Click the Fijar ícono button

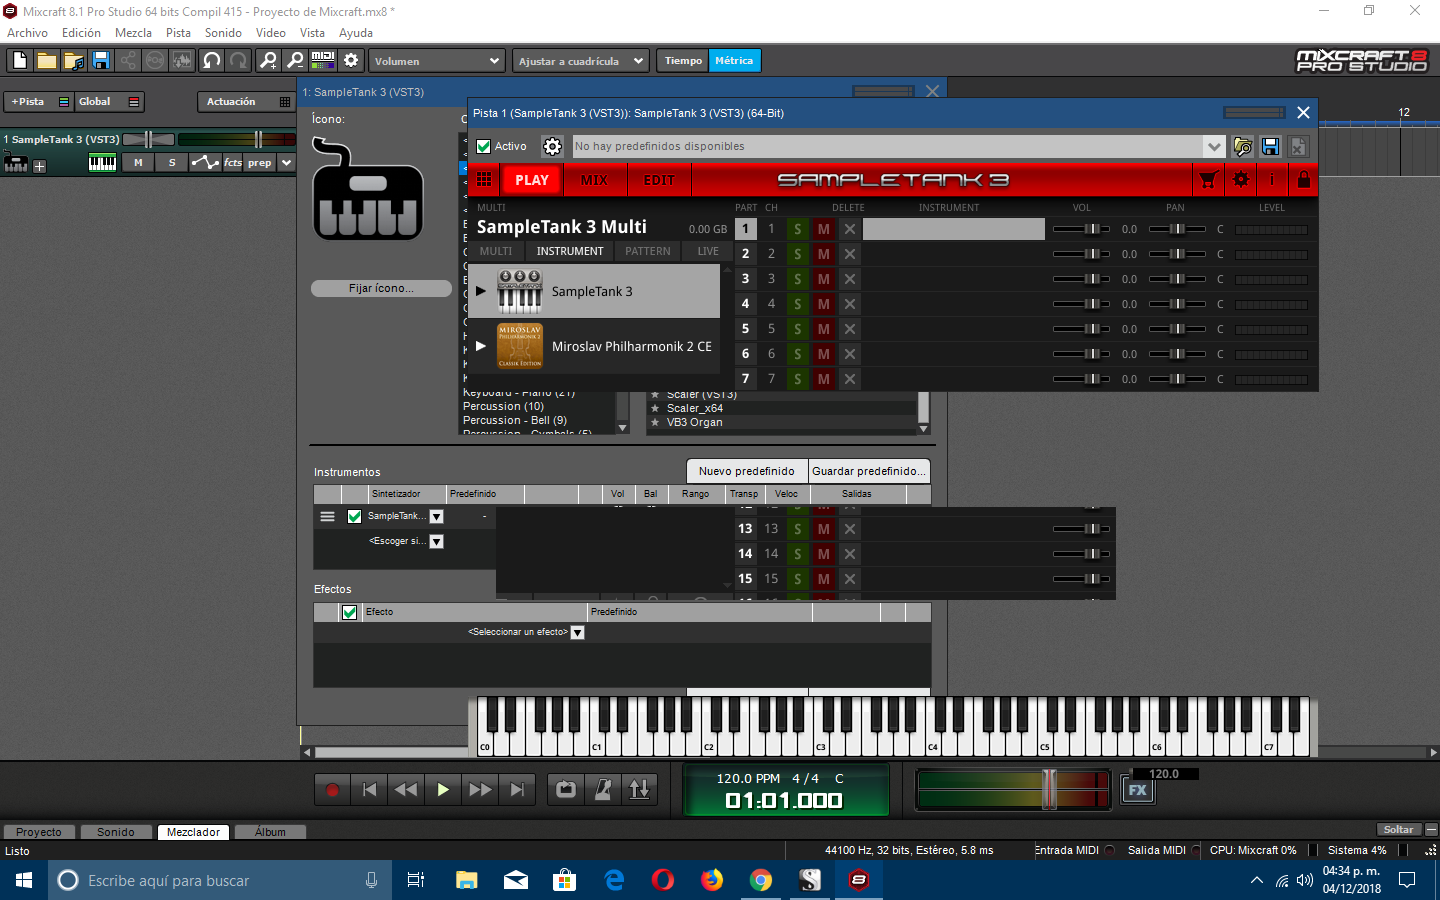tap(381, 288)
